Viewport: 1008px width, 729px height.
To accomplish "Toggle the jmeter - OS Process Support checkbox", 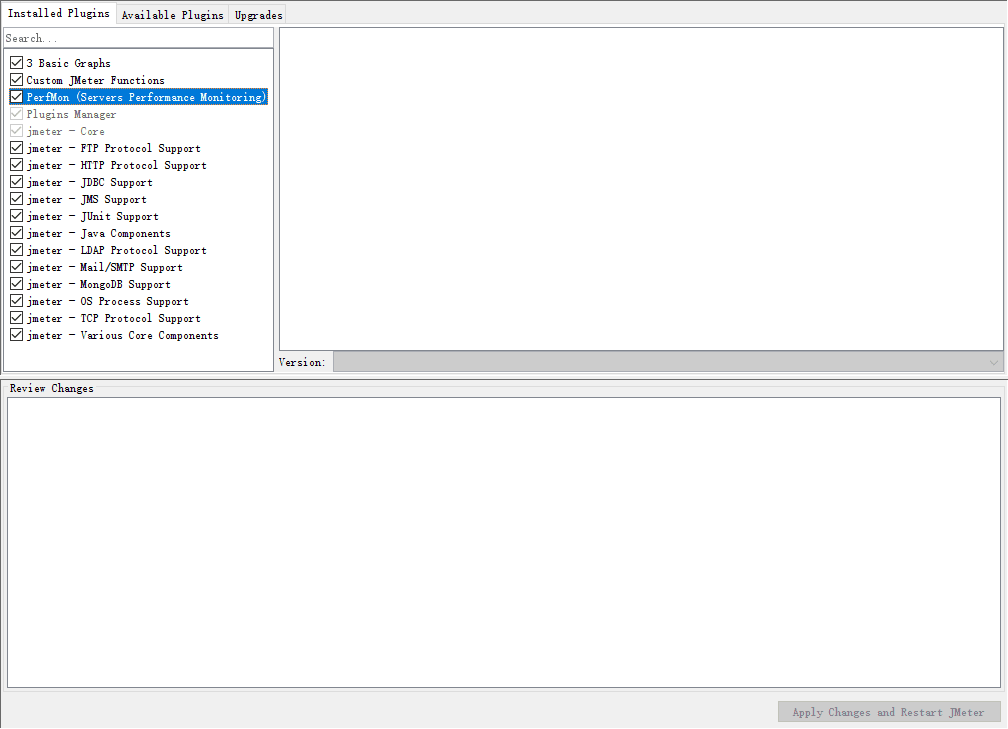I will 17,302.
